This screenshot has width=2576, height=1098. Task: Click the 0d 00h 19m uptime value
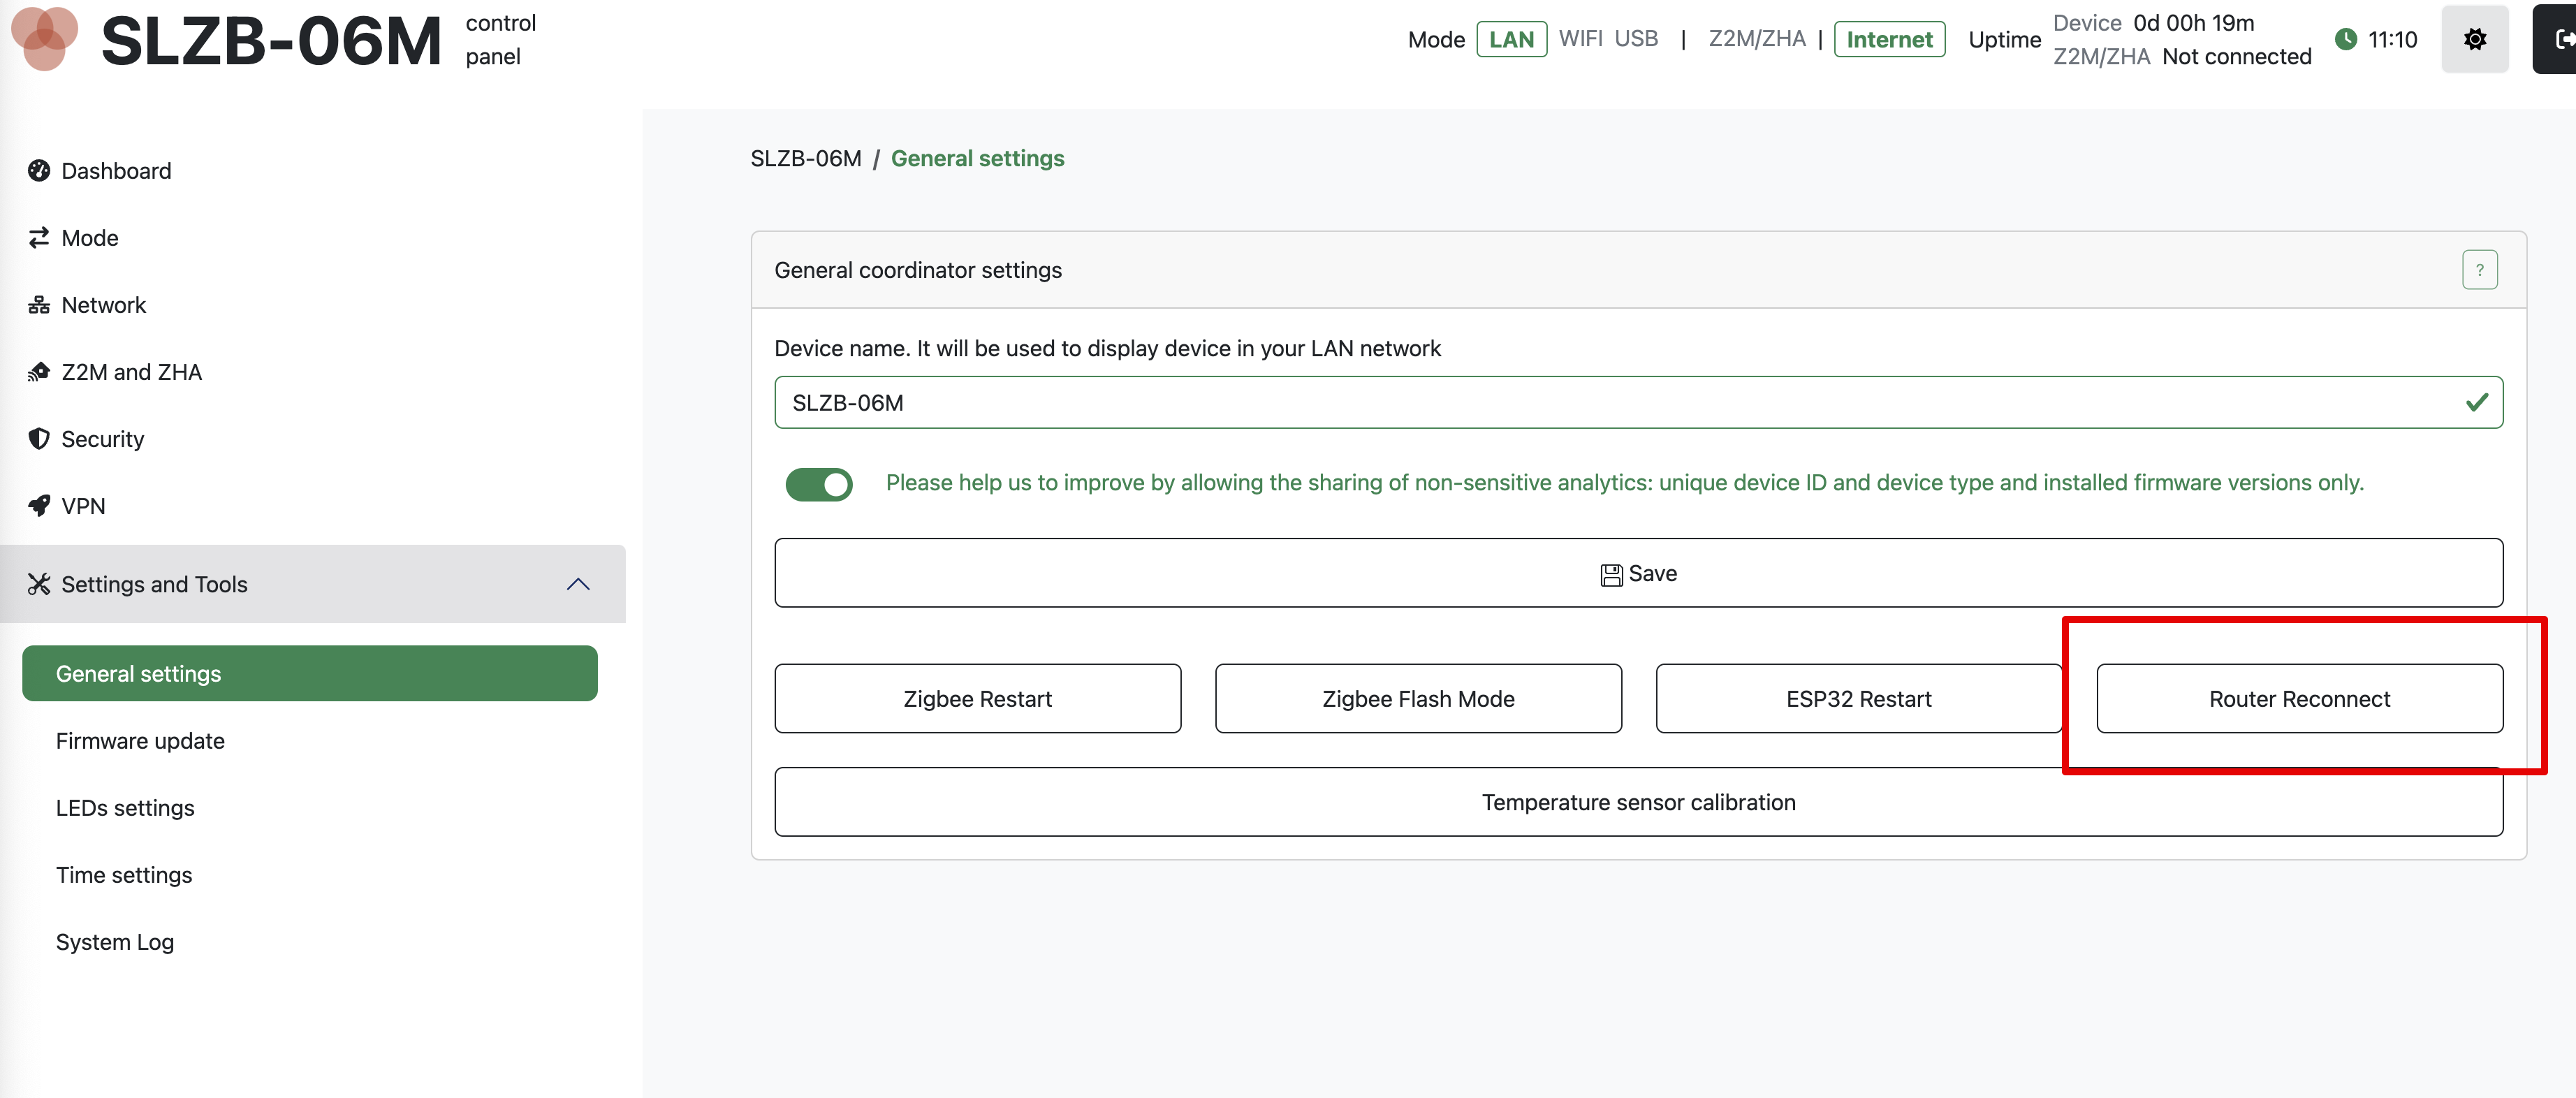pyautogui.click(x=2193, y=22)
